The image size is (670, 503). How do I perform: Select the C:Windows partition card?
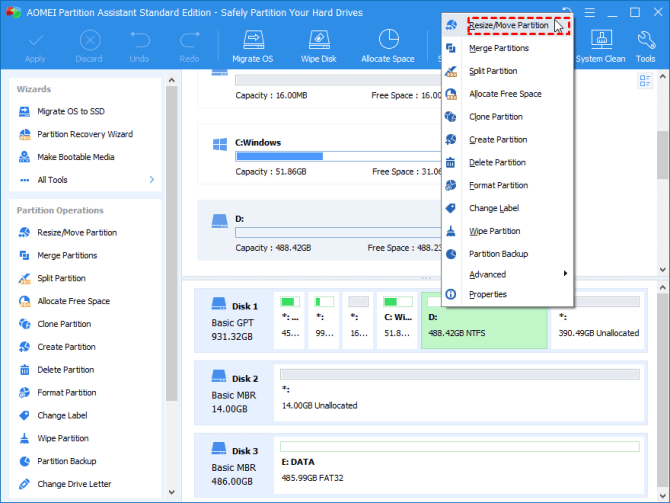click(320, 154)
